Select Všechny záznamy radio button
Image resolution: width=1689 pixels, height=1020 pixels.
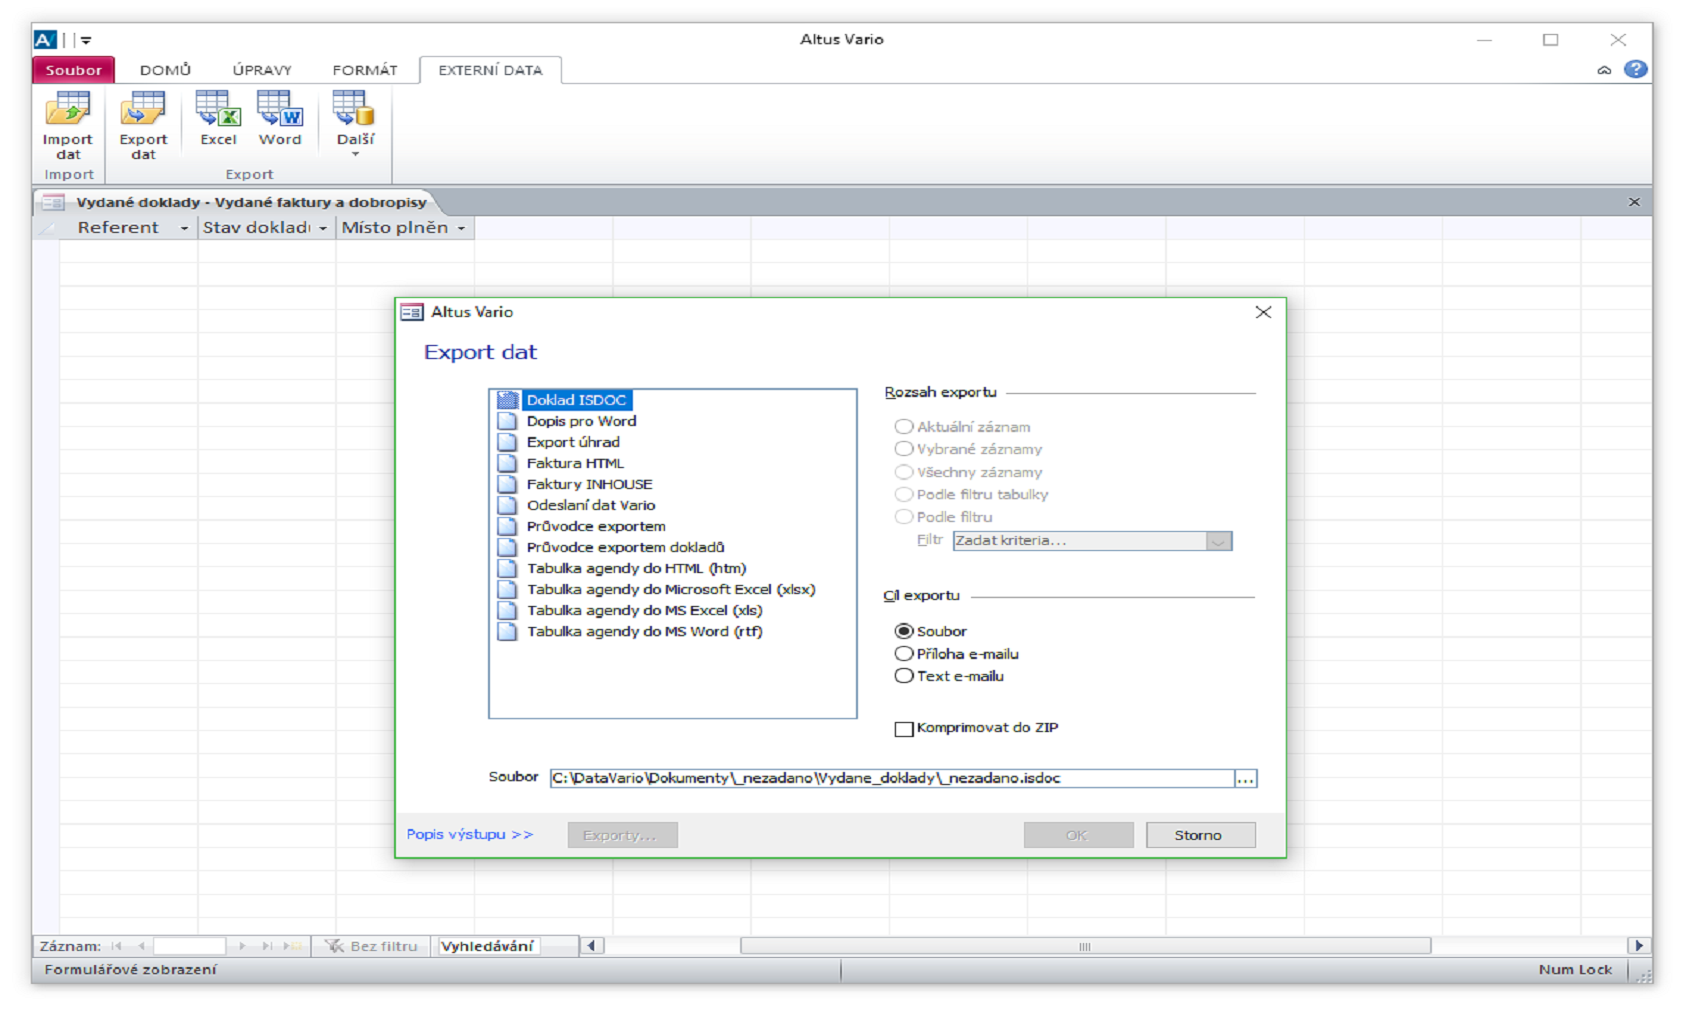click(904, 472)
